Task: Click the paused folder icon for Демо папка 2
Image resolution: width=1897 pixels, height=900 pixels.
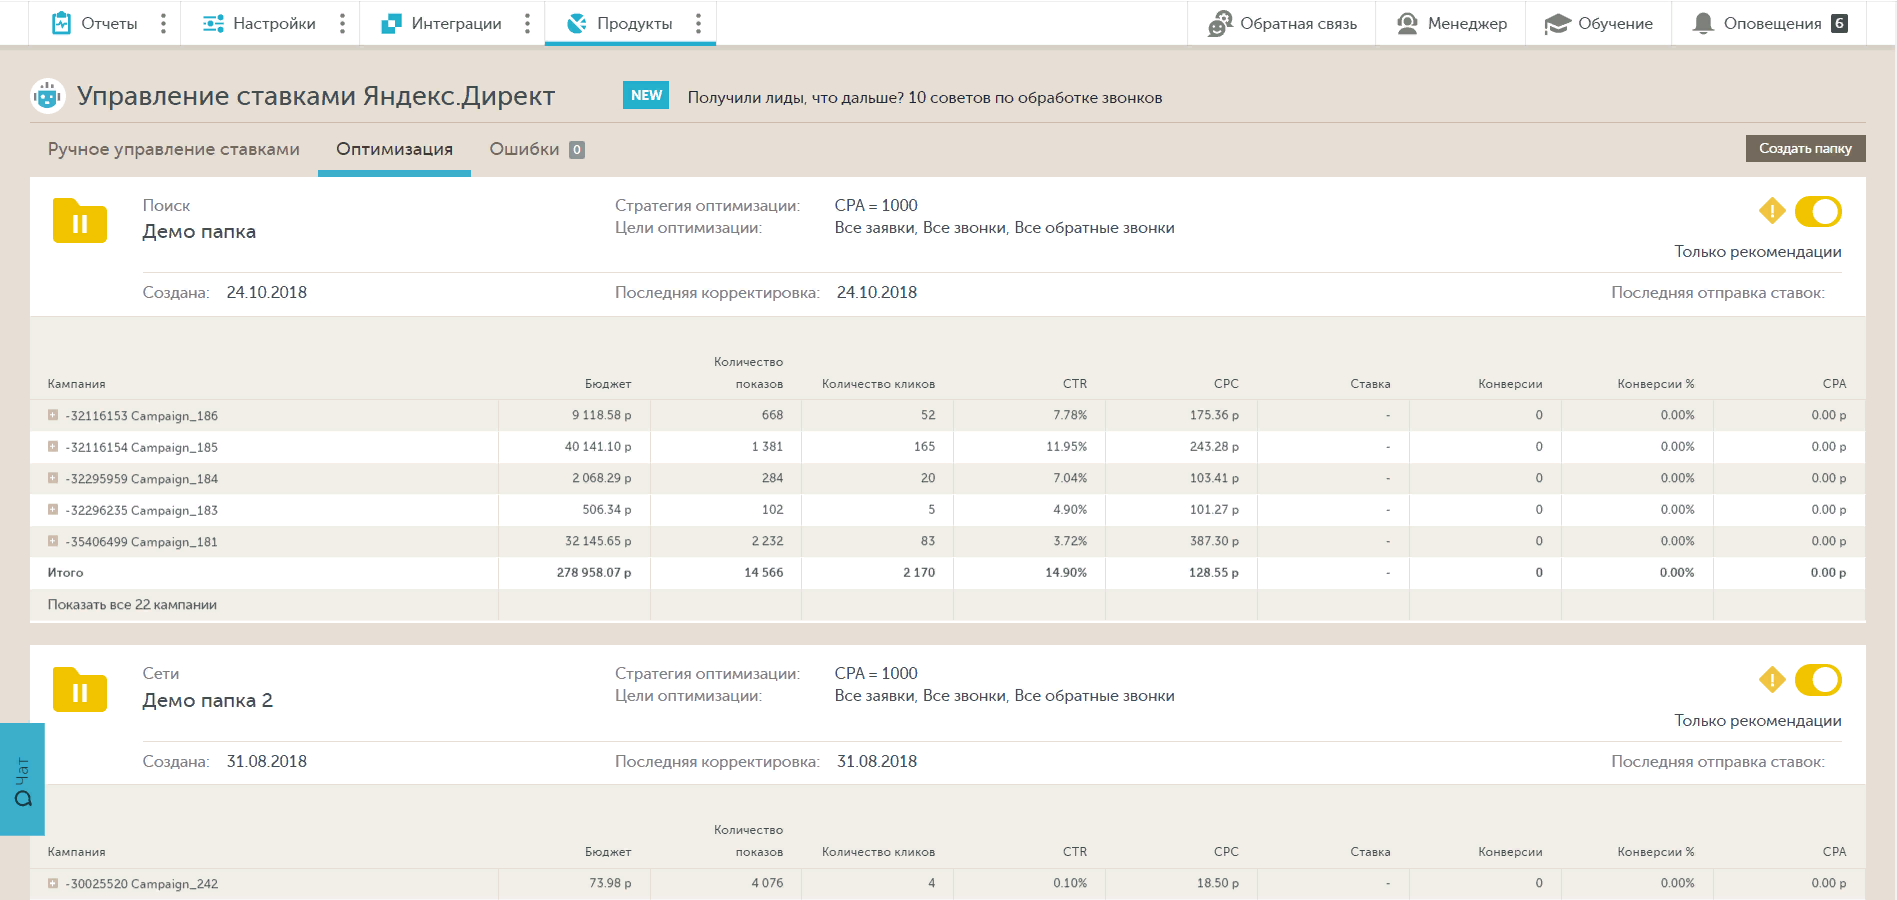Action: click(80, 689)
